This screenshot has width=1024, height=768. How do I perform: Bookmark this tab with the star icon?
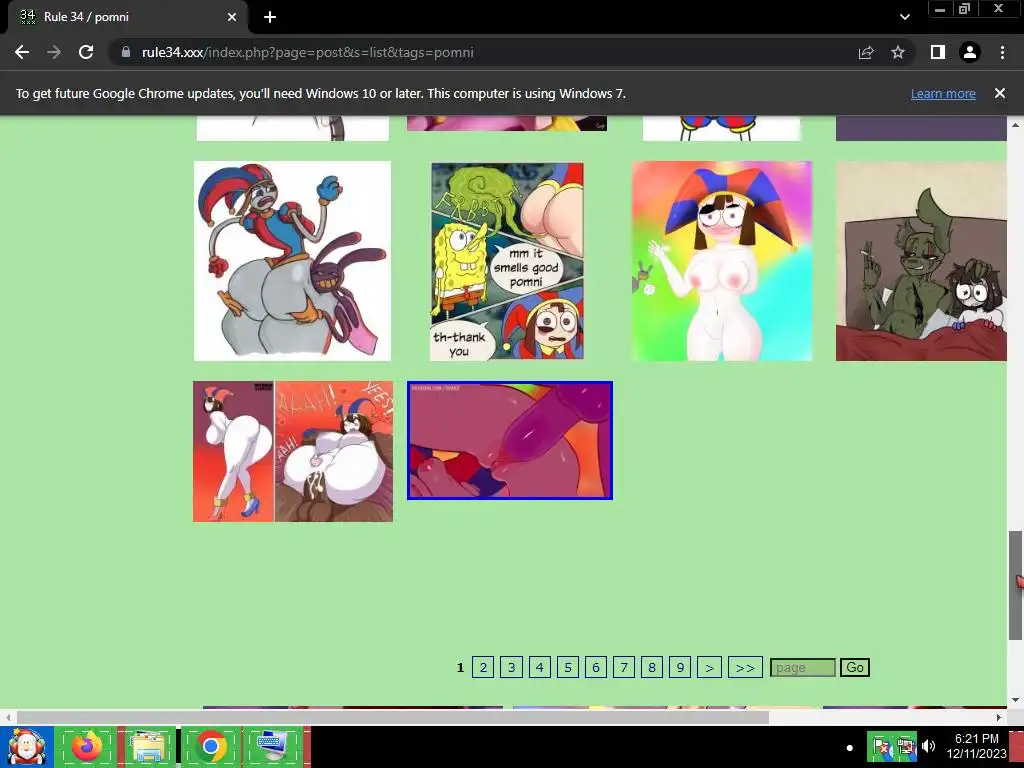point(898,52)
